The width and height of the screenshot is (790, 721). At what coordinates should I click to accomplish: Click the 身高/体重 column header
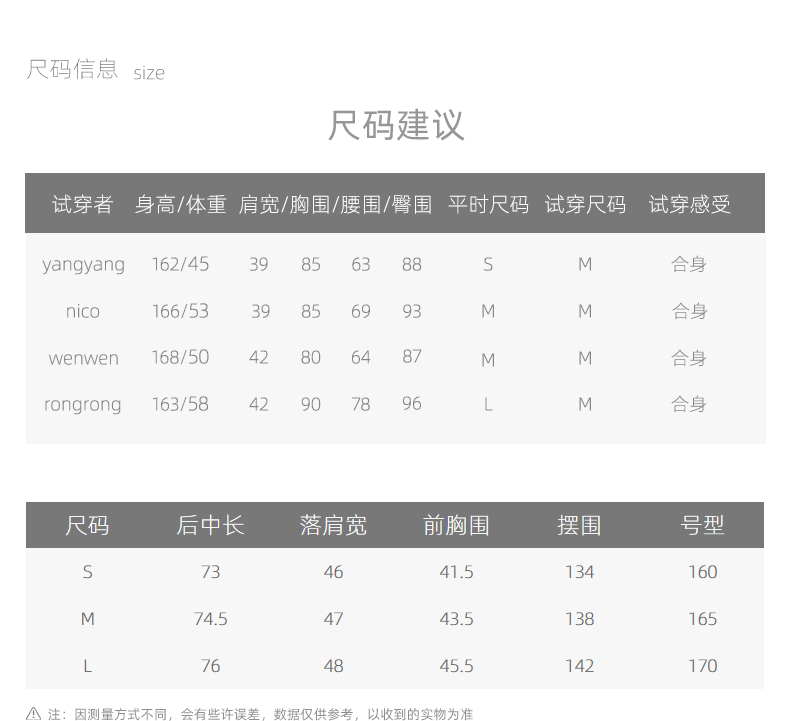(x=181, y=205)
